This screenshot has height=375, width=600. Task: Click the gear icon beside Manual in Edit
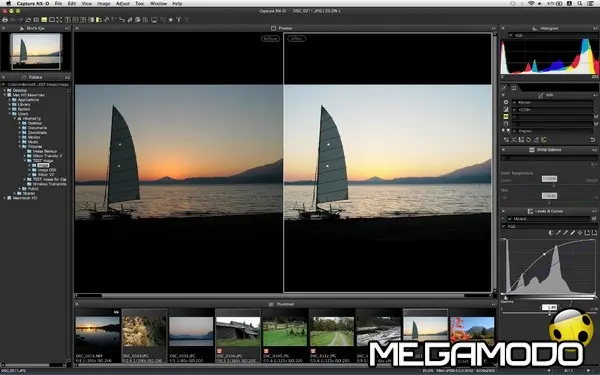click(x=506, y=102)
